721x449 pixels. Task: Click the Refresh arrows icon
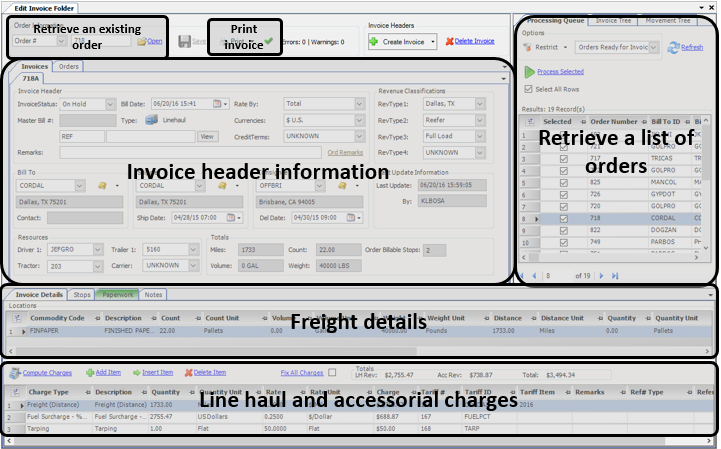click(x=673, y=47)
